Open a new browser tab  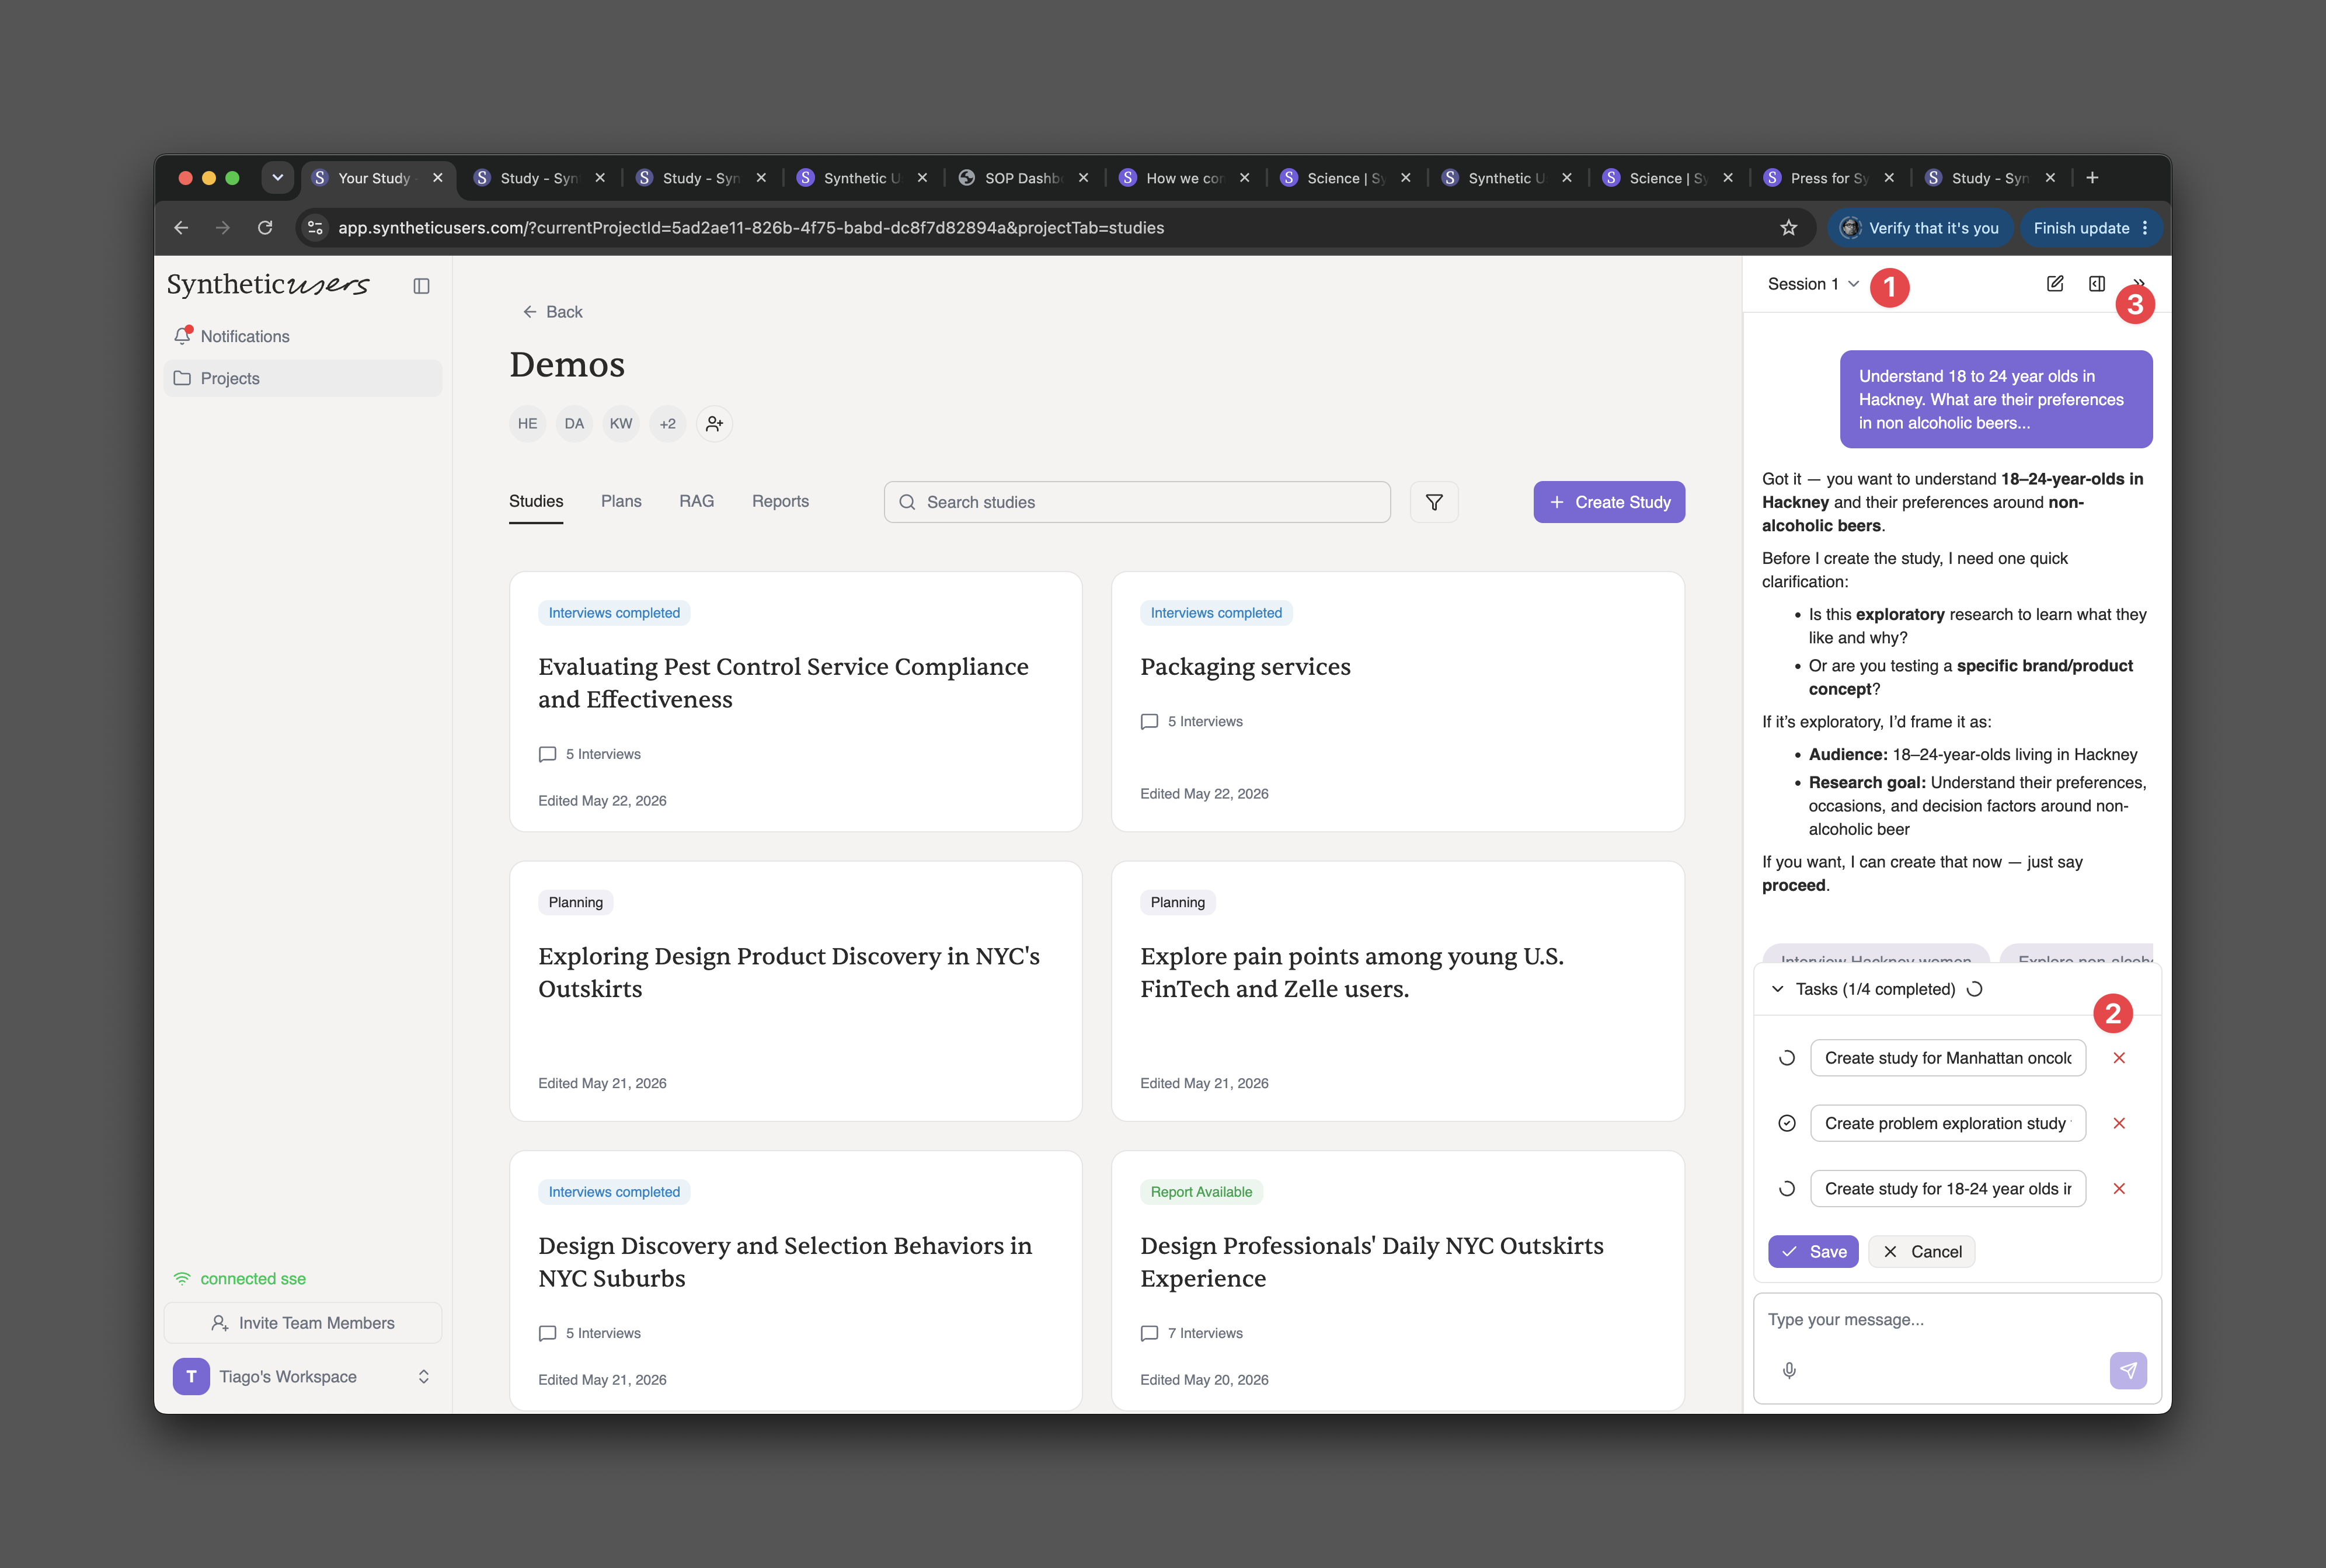[x=2092, y=178]
